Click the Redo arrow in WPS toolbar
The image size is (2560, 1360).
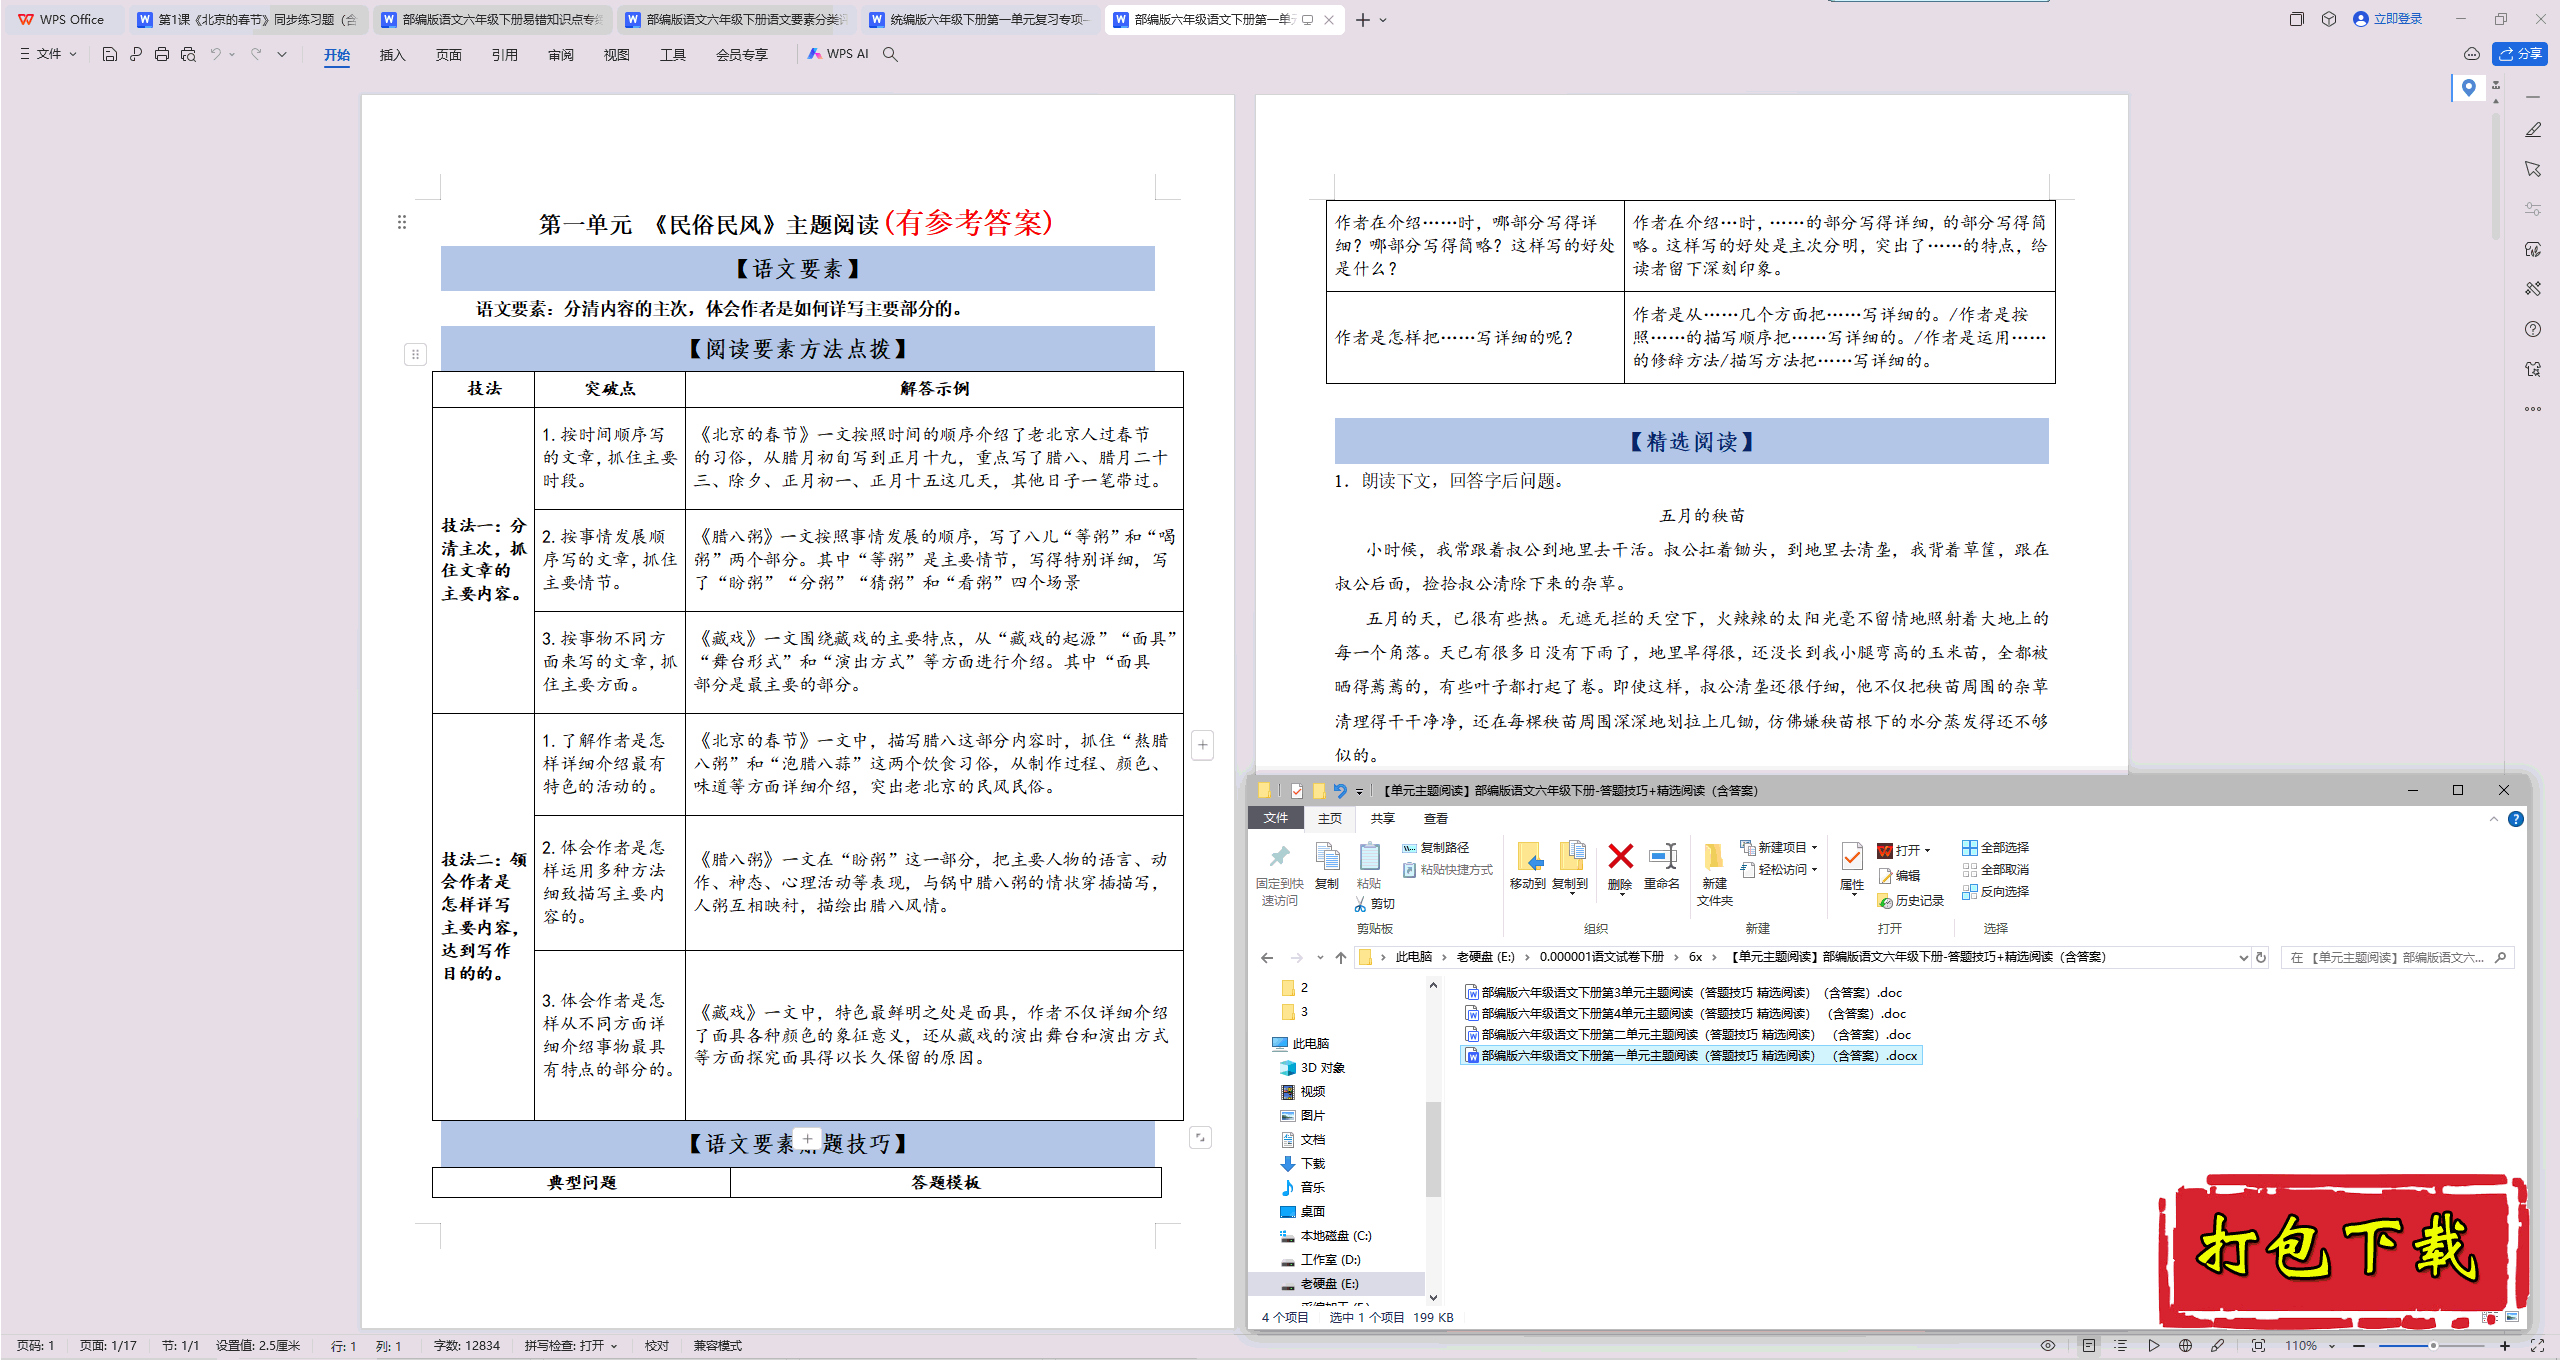coord(256,54)
